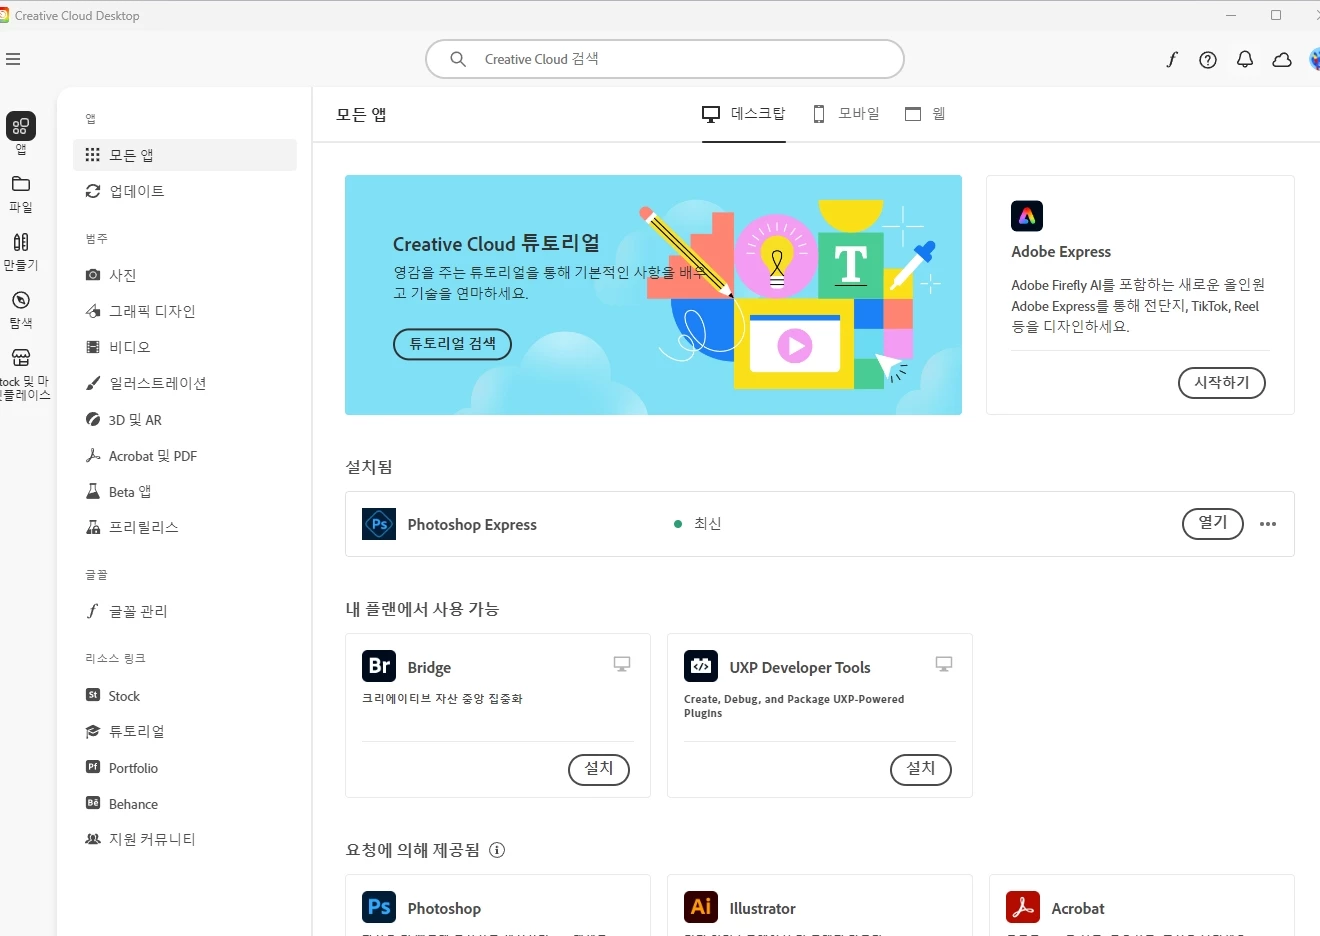Screen dimensions: 1320x936
Task: Click the 최신 status text
Action: point(707,524)
